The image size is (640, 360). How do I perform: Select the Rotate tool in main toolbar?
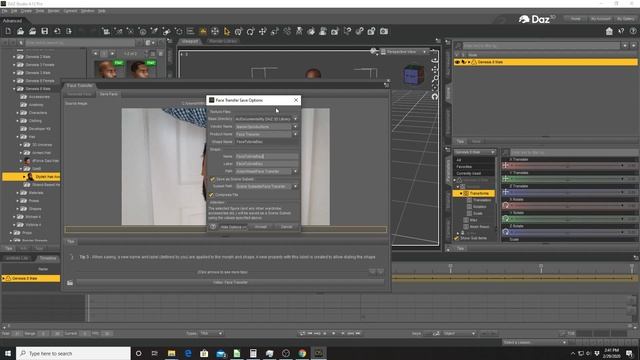(251, 31)
